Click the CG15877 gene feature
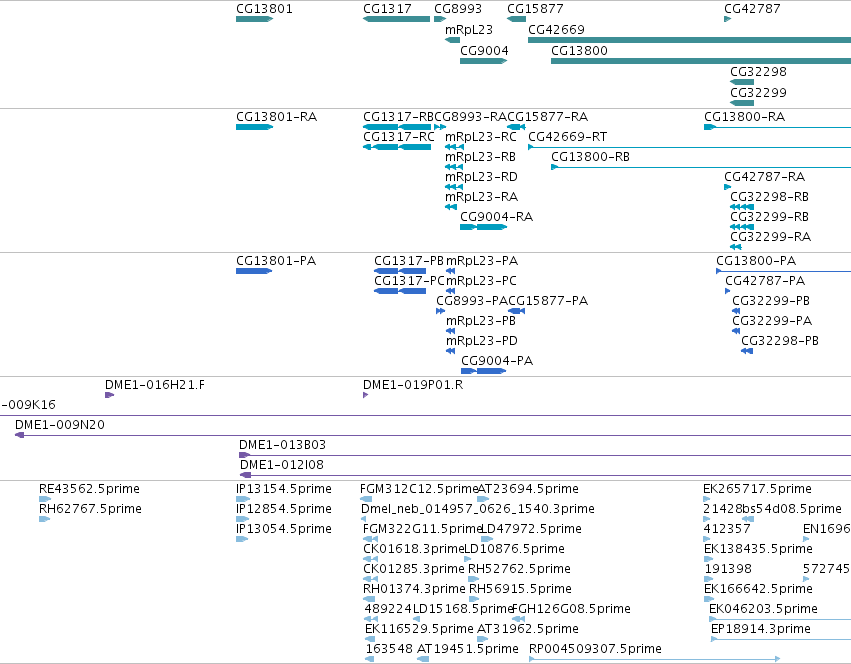The height and width of the screenshot is (664, 851). (x=516, y=19)
